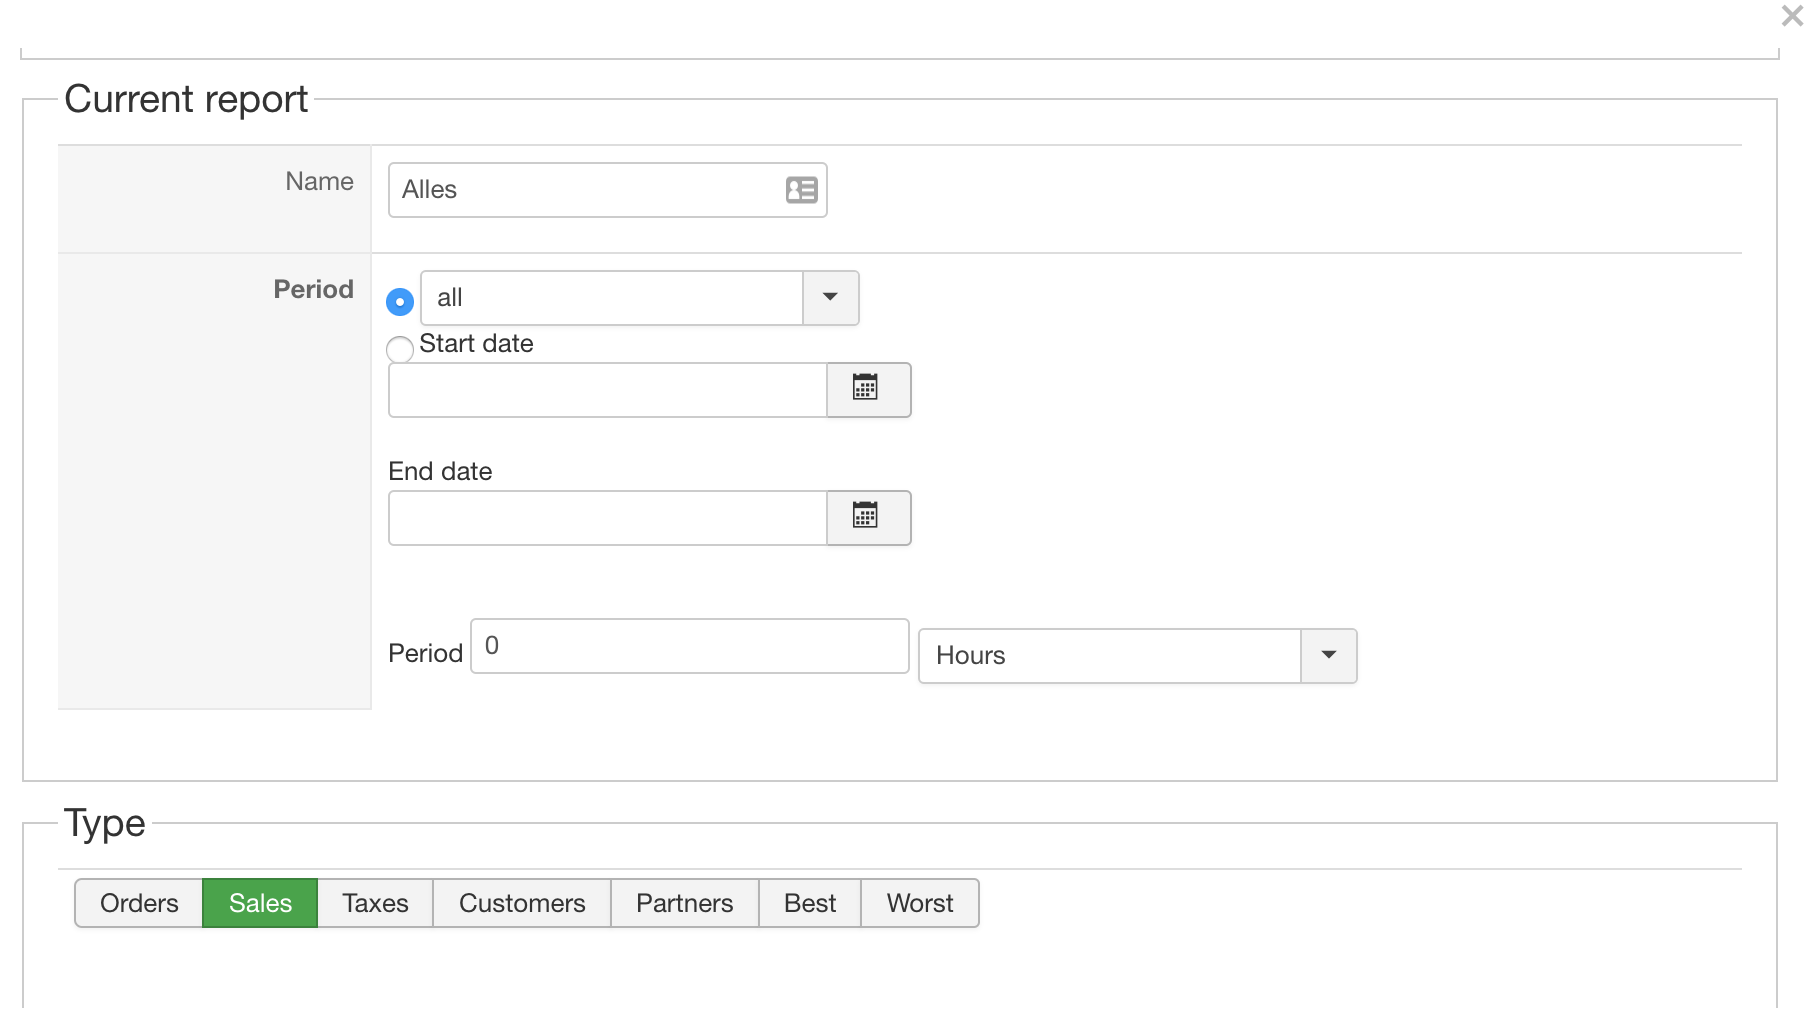Switch to the Sales type tab
This screenshot has width=1812, height=1028.
coord(260,903)
